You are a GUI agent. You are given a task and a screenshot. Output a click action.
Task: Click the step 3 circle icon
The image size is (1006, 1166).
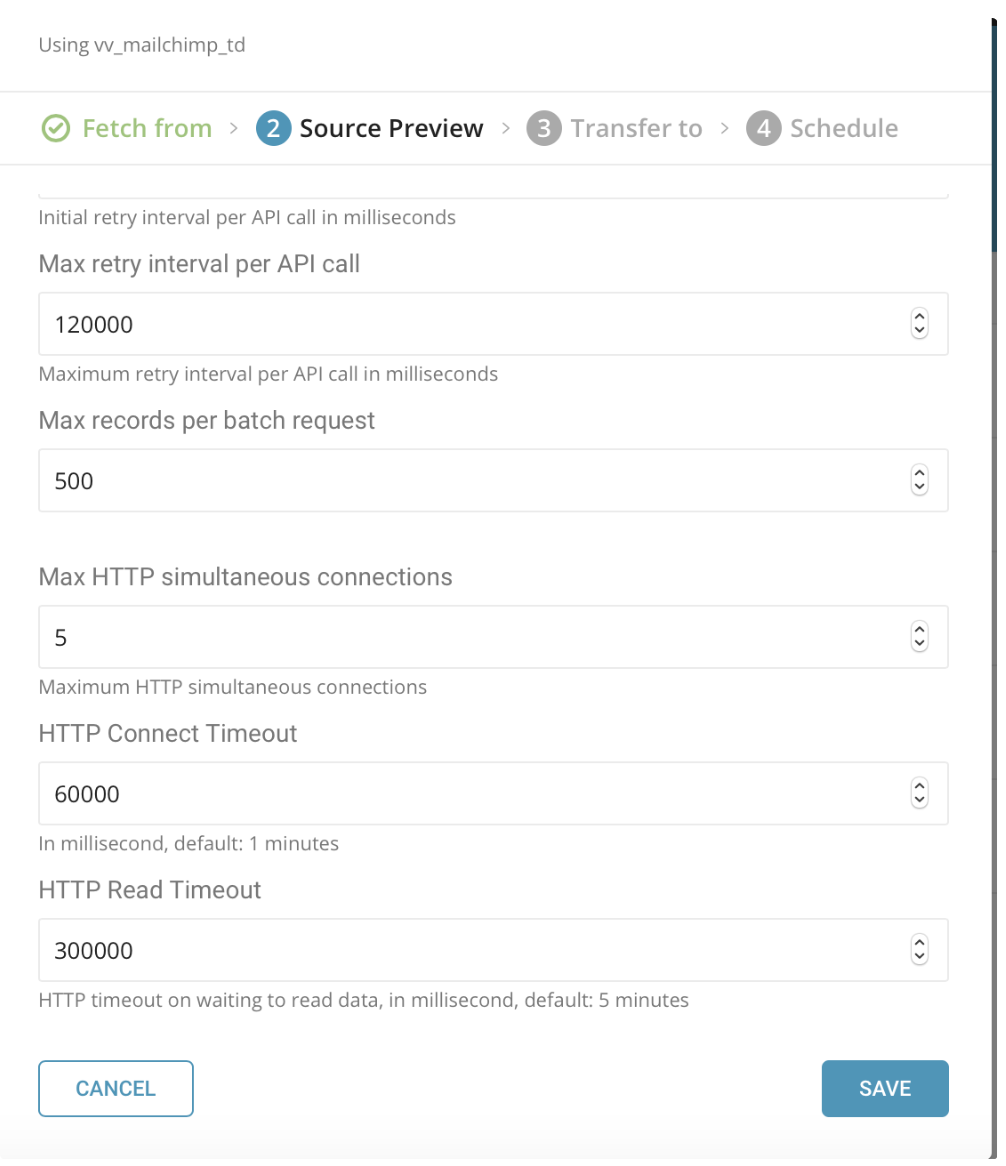click(x=544, y=129)
